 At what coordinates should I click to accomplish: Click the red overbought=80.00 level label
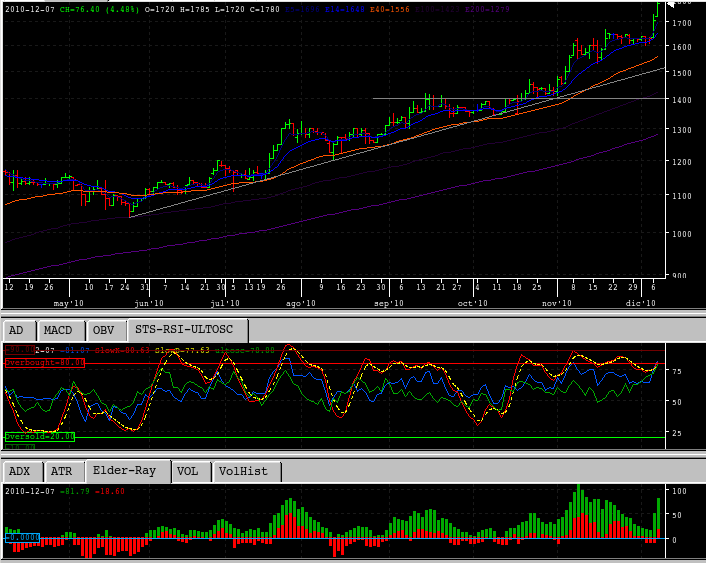44,363
